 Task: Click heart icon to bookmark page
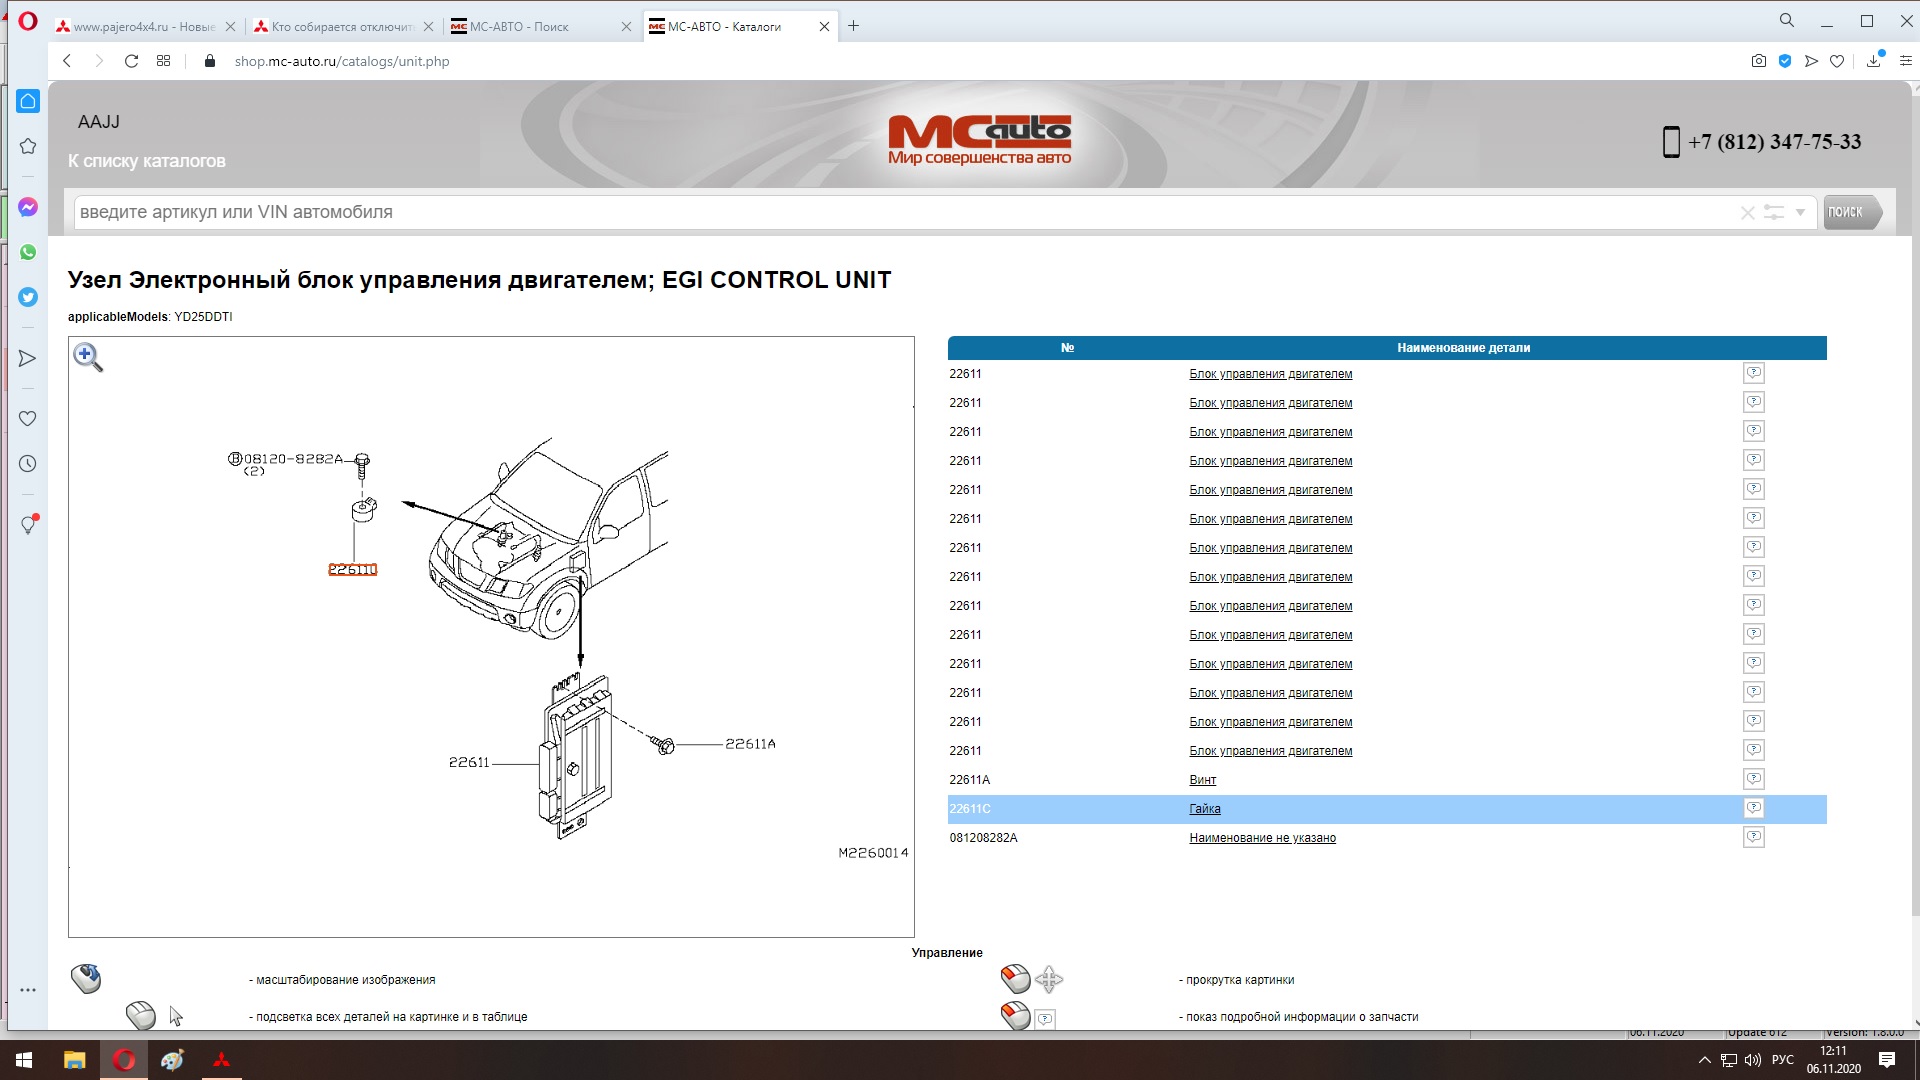coord(1837,61)
